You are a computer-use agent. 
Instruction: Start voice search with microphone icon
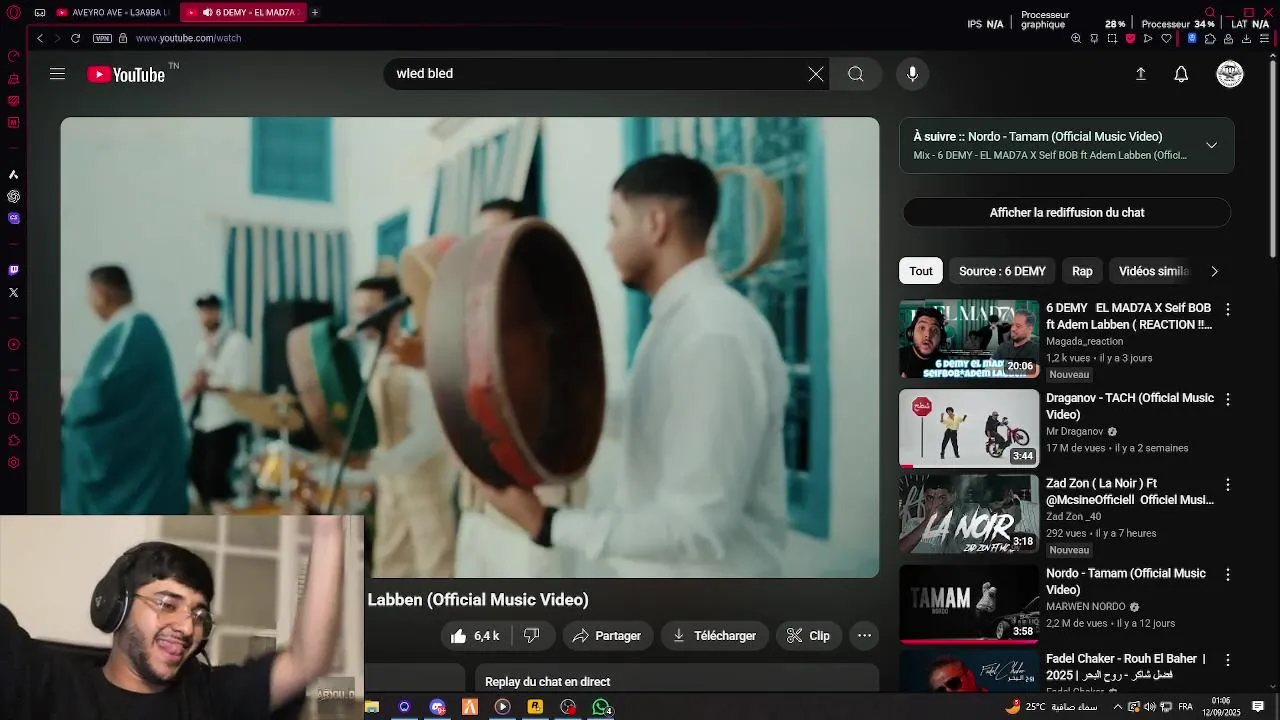pos(912,74)
